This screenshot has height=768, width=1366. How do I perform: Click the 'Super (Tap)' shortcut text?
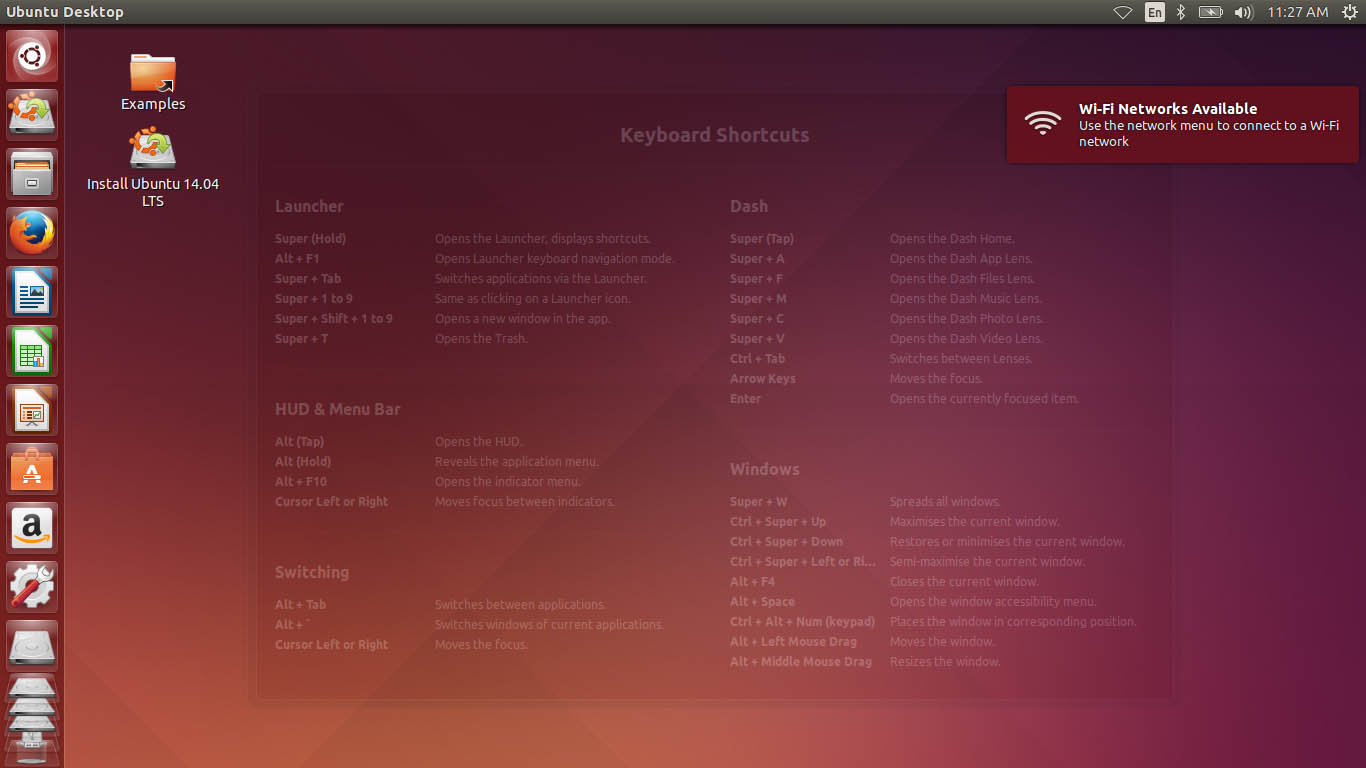pyautogui.click(x=762, y=239)
